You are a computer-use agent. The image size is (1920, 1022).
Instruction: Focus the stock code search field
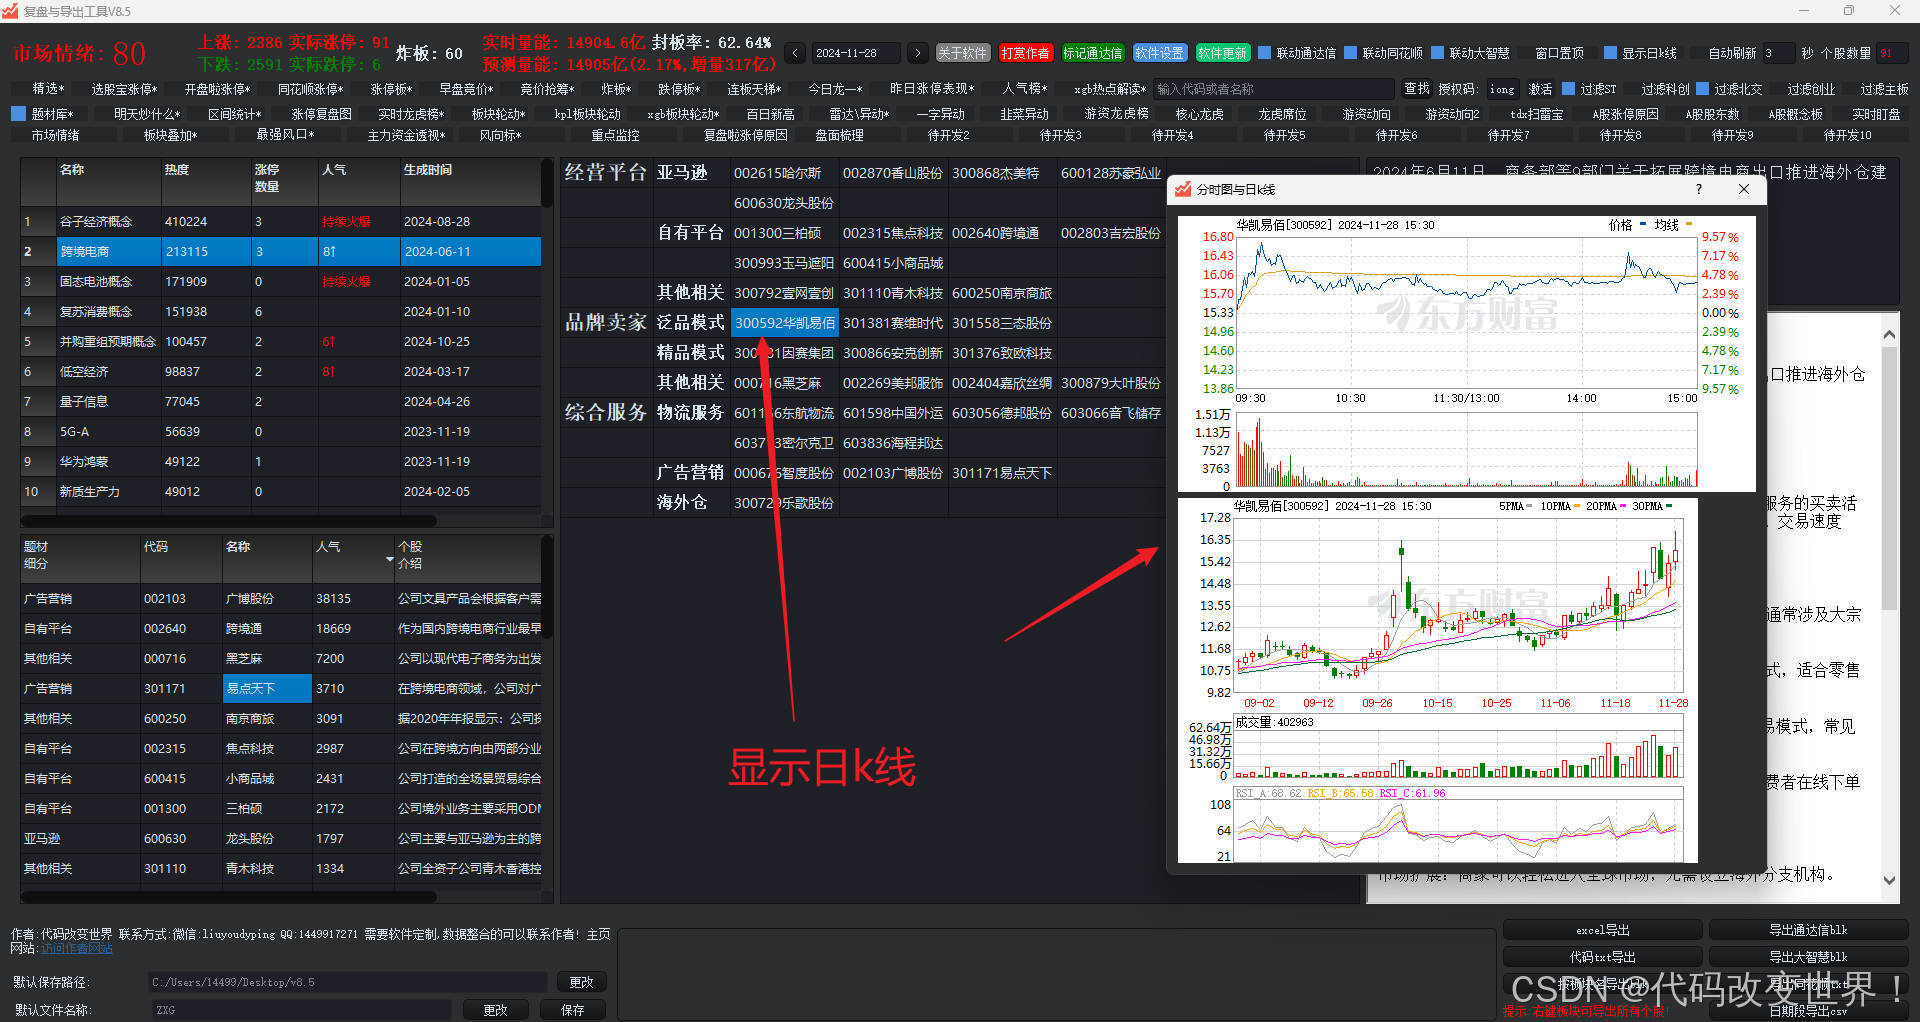click(1273, 89)
